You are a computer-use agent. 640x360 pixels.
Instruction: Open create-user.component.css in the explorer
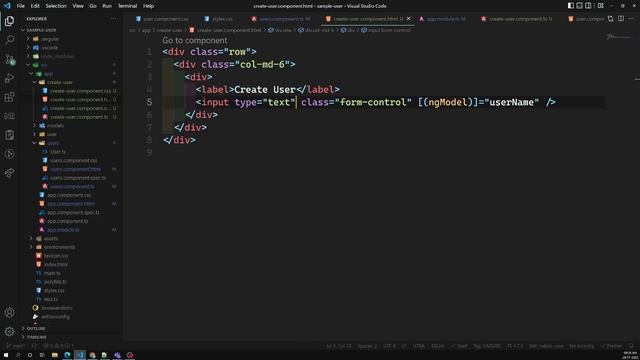[80, 91]
